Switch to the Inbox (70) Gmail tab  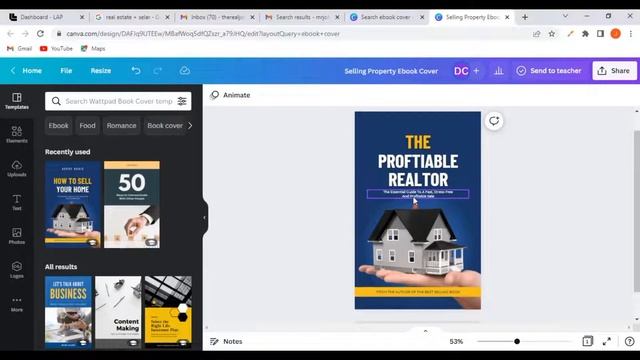[x=217, y=17]
